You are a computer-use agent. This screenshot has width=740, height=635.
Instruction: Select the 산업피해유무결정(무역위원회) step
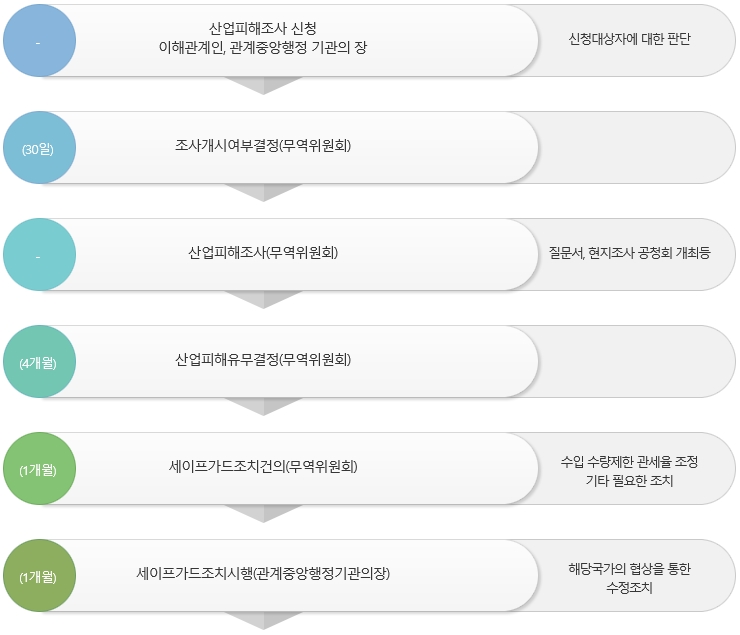(x=263, y=359)
